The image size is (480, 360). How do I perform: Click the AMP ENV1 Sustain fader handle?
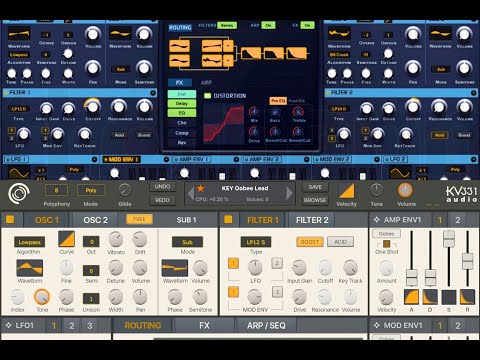(449, 238)
